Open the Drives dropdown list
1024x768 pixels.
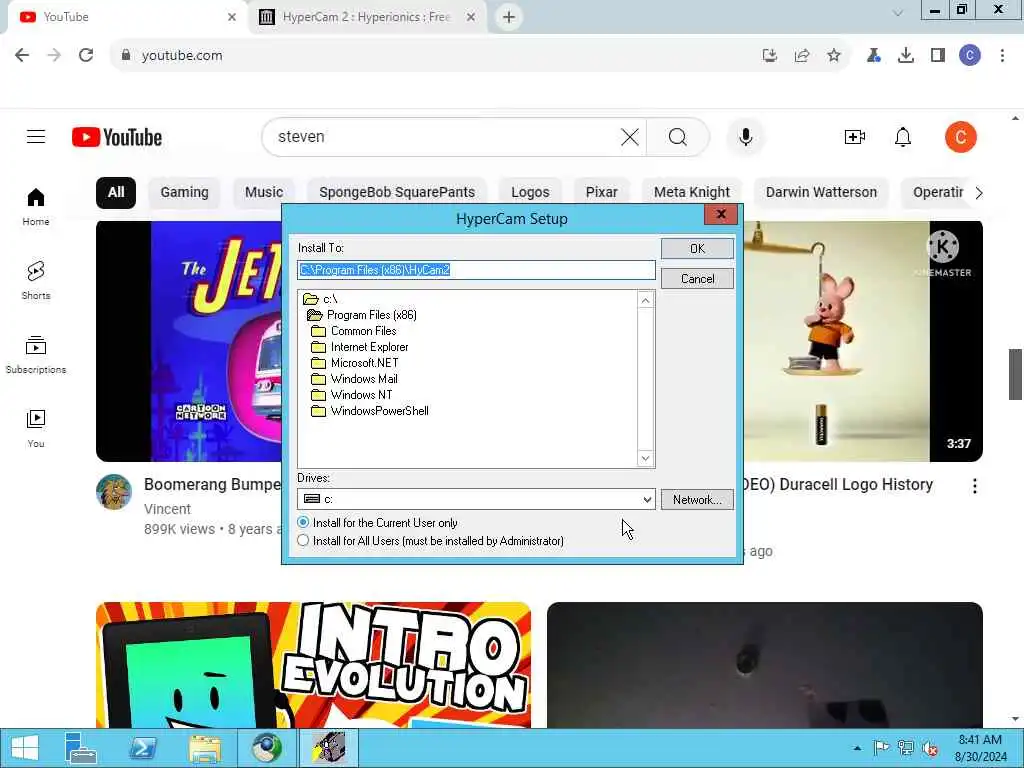point(647,500)
